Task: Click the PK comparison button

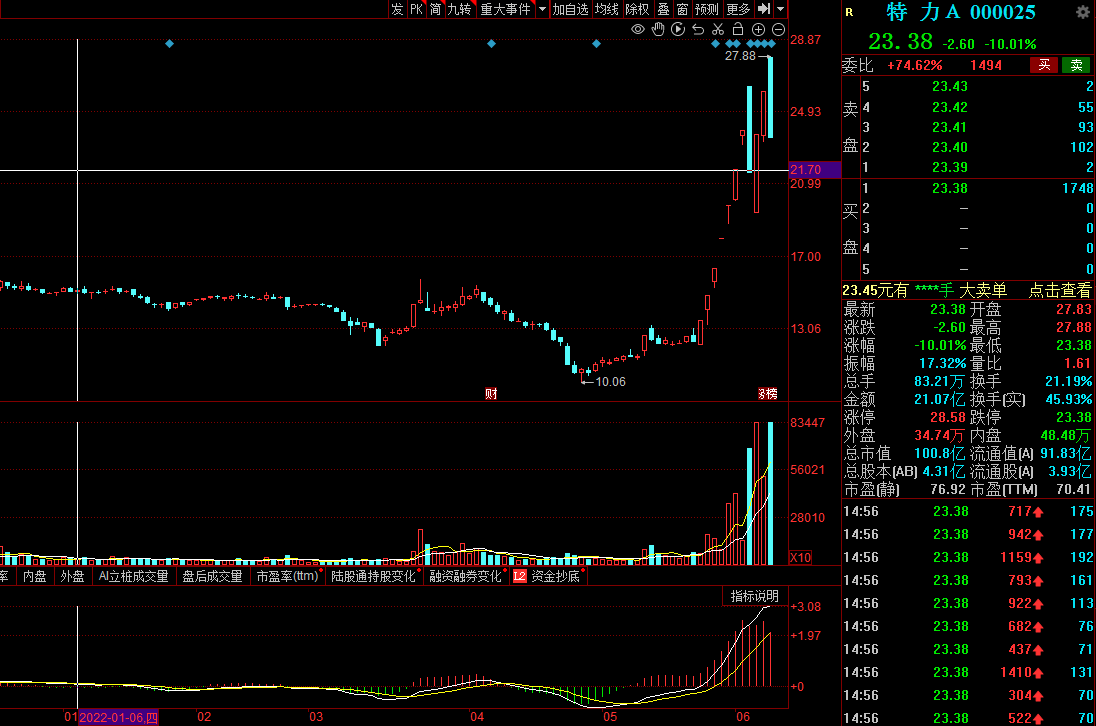Action: pyautogui.click(x=417, y=9)
